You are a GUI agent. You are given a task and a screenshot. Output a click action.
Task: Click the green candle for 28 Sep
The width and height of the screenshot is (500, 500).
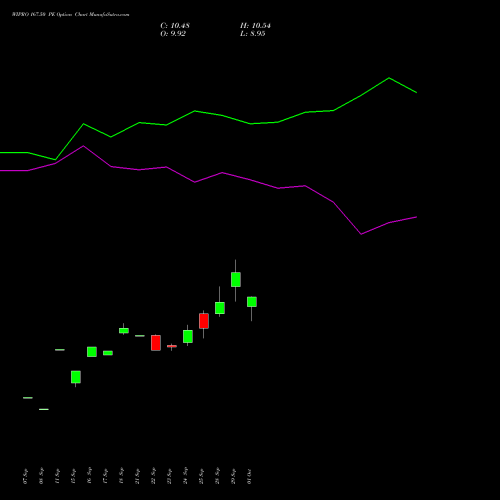[220, 308]
